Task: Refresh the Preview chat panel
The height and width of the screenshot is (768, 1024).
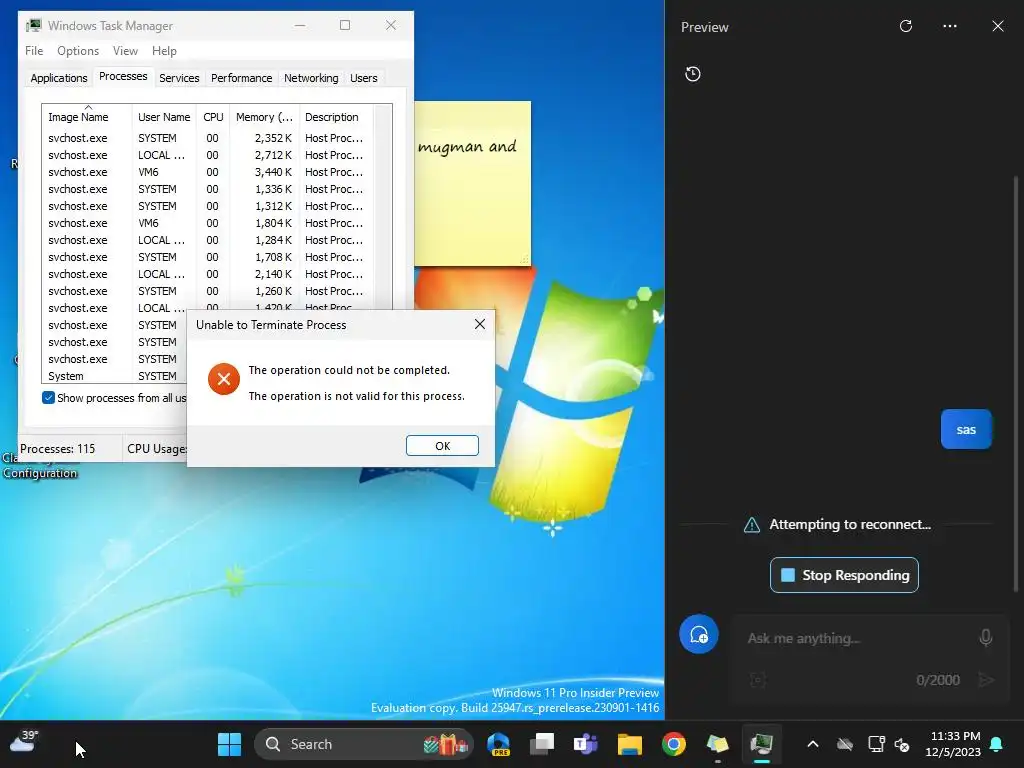Action: [905, 26]
